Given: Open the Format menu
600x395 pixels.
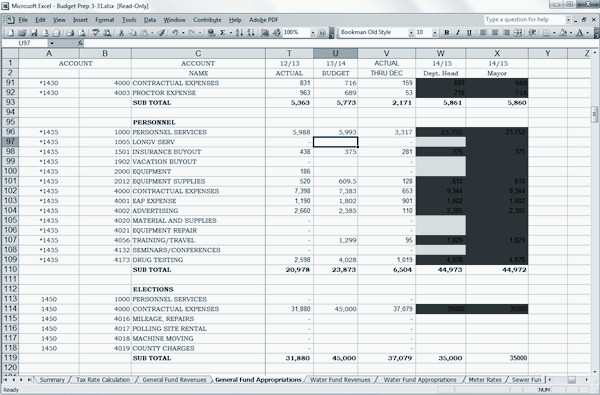Looking at the screenshot, I should tap(104, 20).
